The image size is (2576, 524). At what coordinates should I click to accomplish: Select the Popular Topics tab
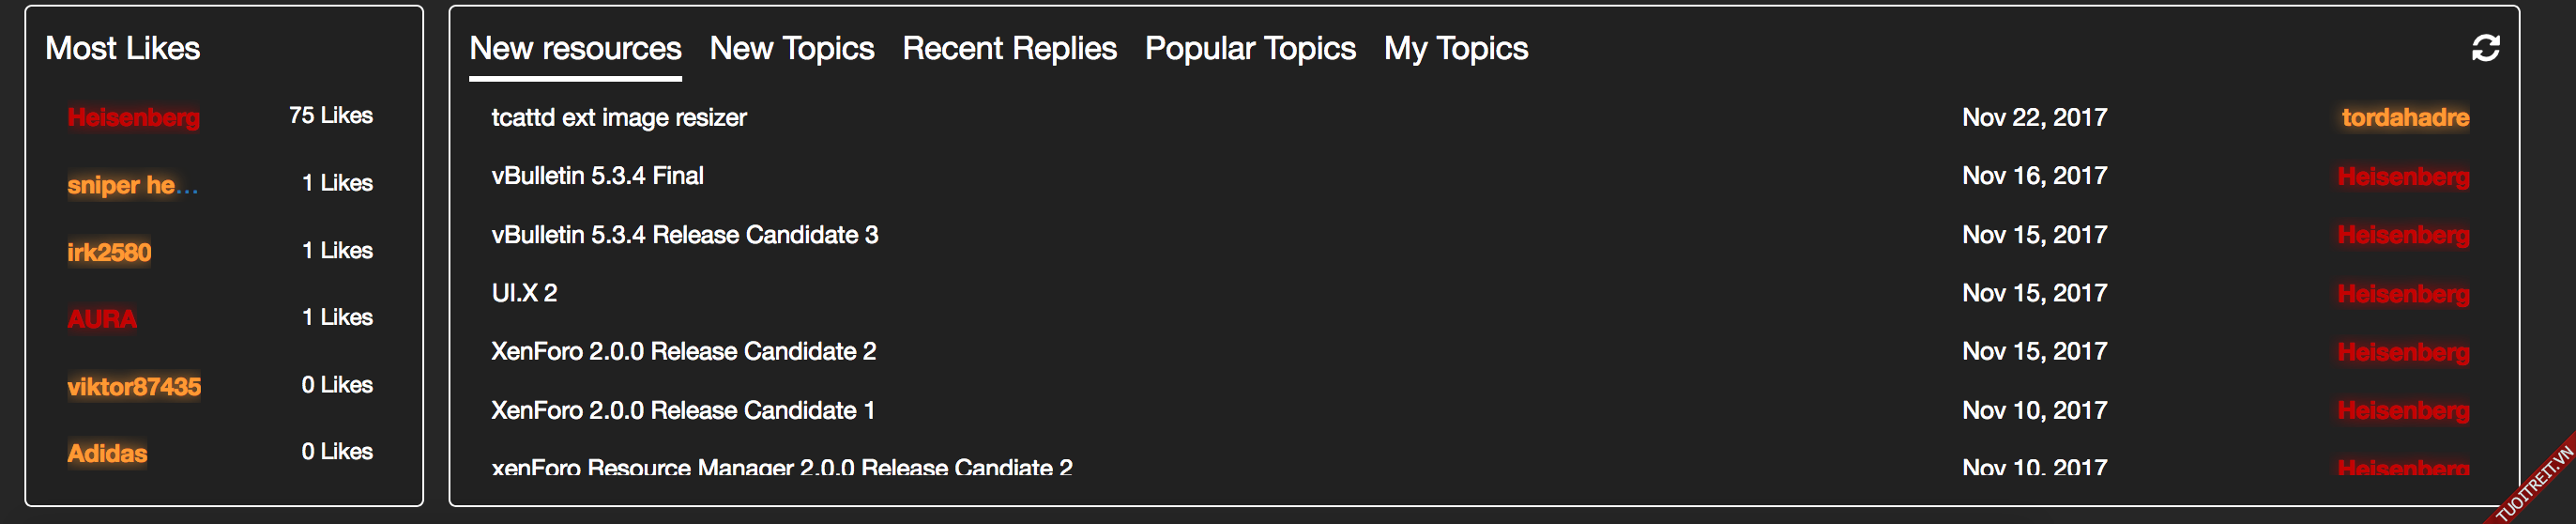coord(1250,49)
